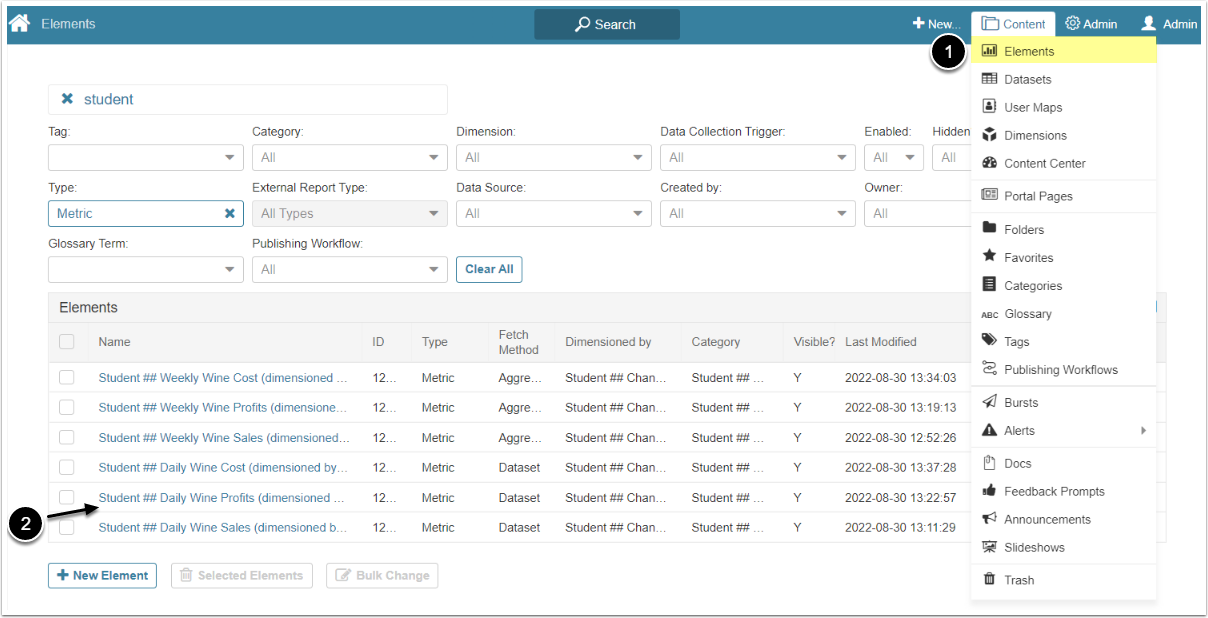
Task: Open Trash from the Content menu
Action: click(x=1018, y=580)
